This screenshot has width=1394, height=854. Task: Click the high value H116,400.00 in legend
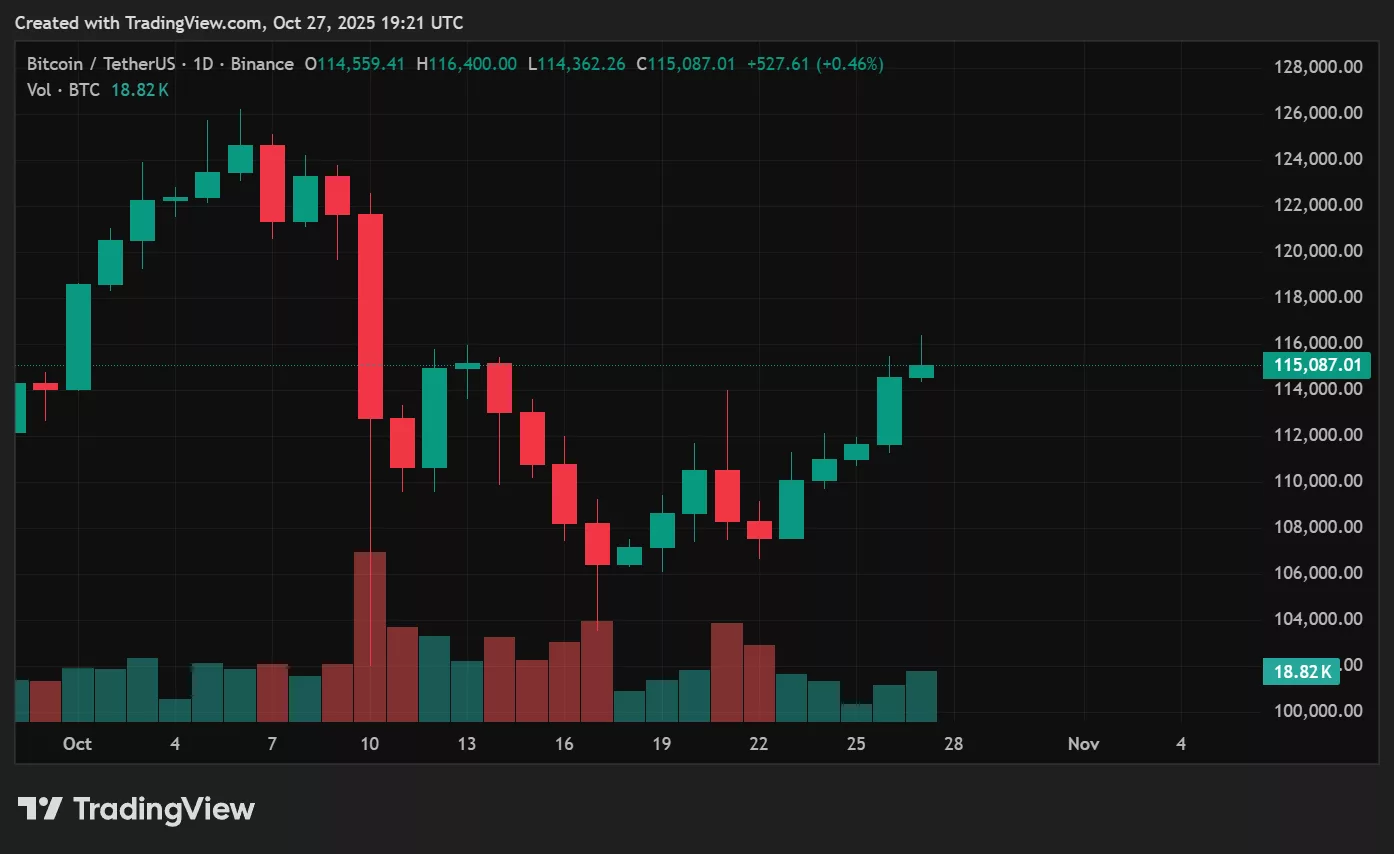(466, 63)
